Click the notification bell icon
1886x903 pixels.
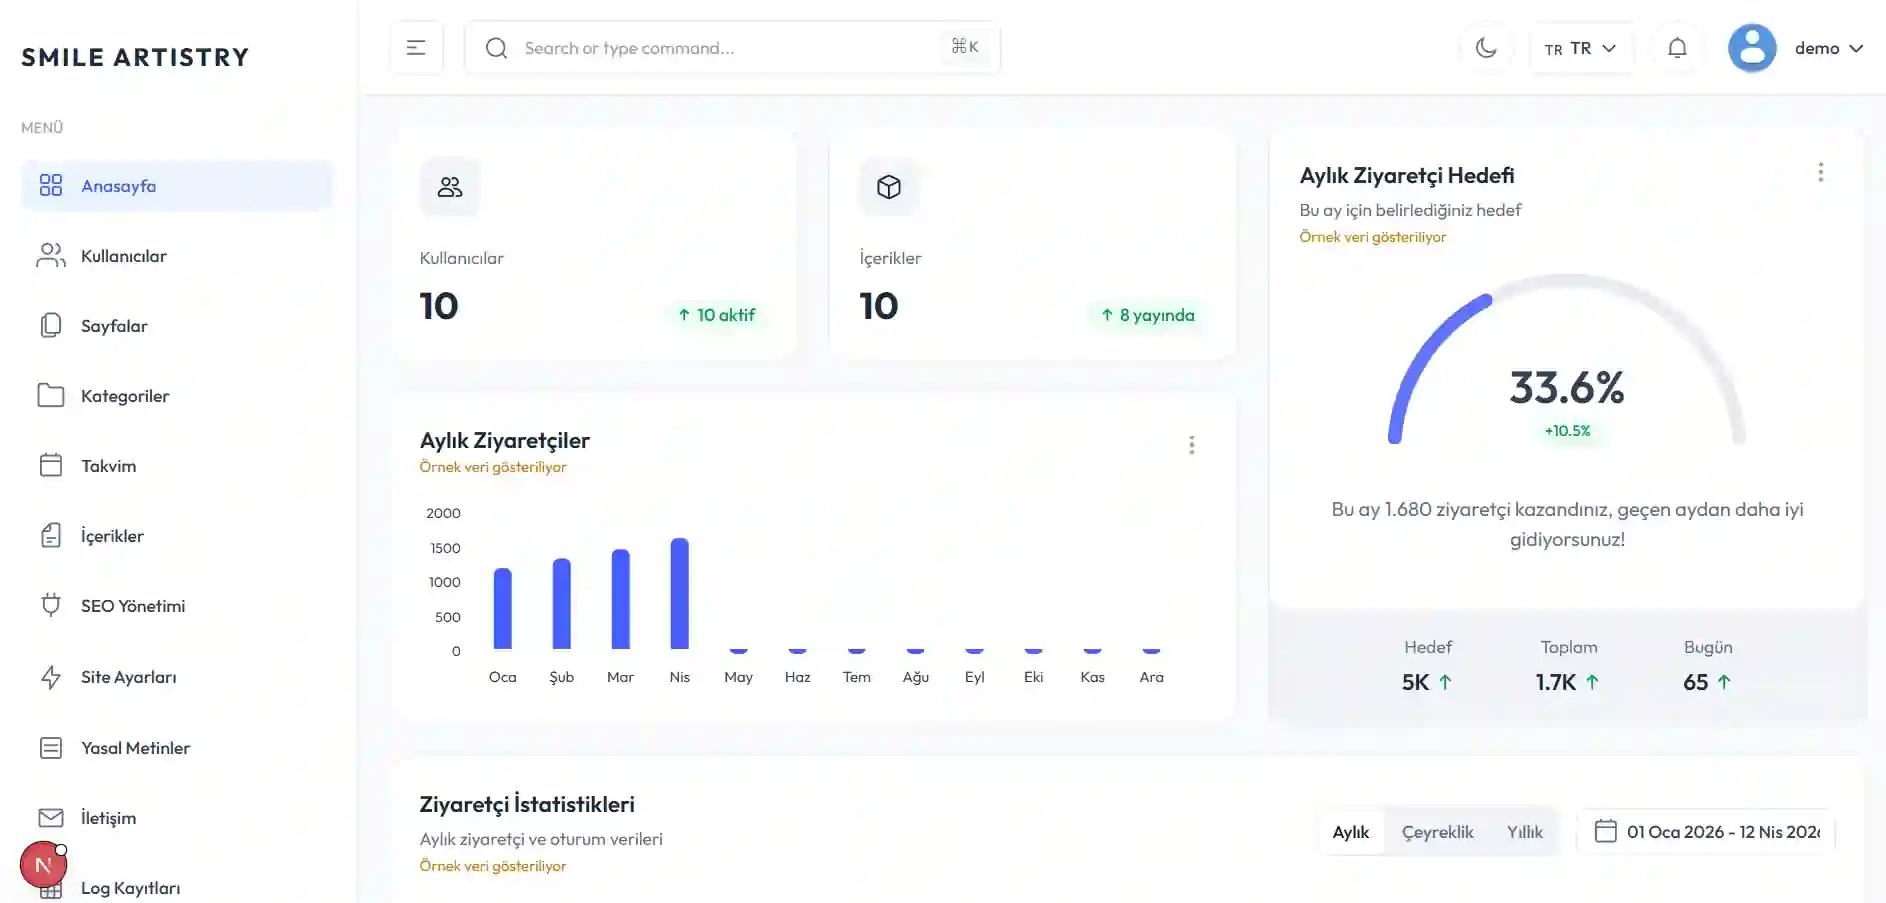1677,47
